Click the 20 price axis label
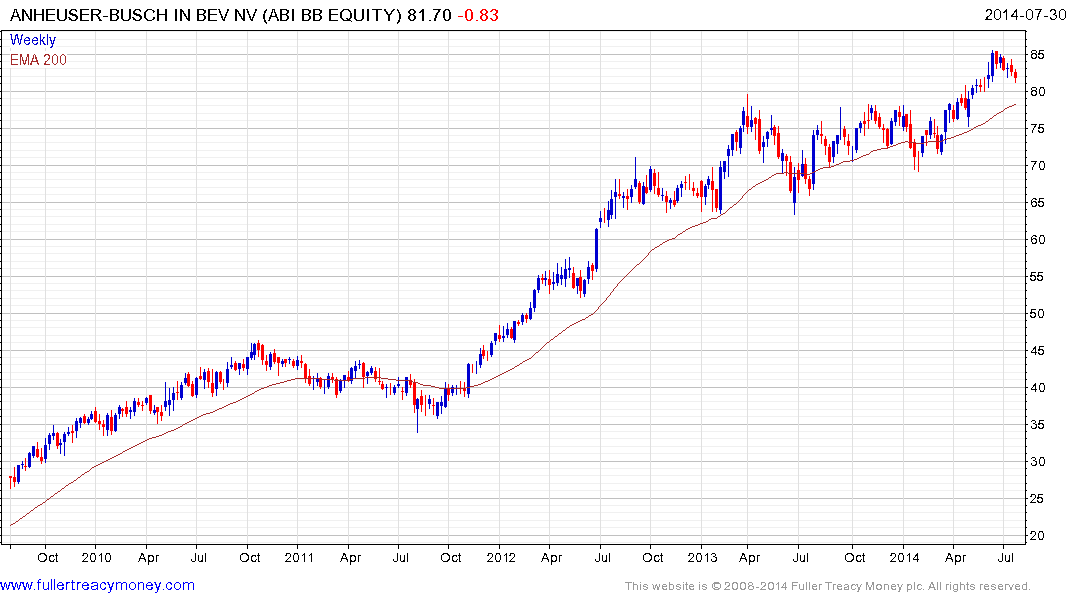Screen dimensions: 1075x600 tap(1037, 536)
